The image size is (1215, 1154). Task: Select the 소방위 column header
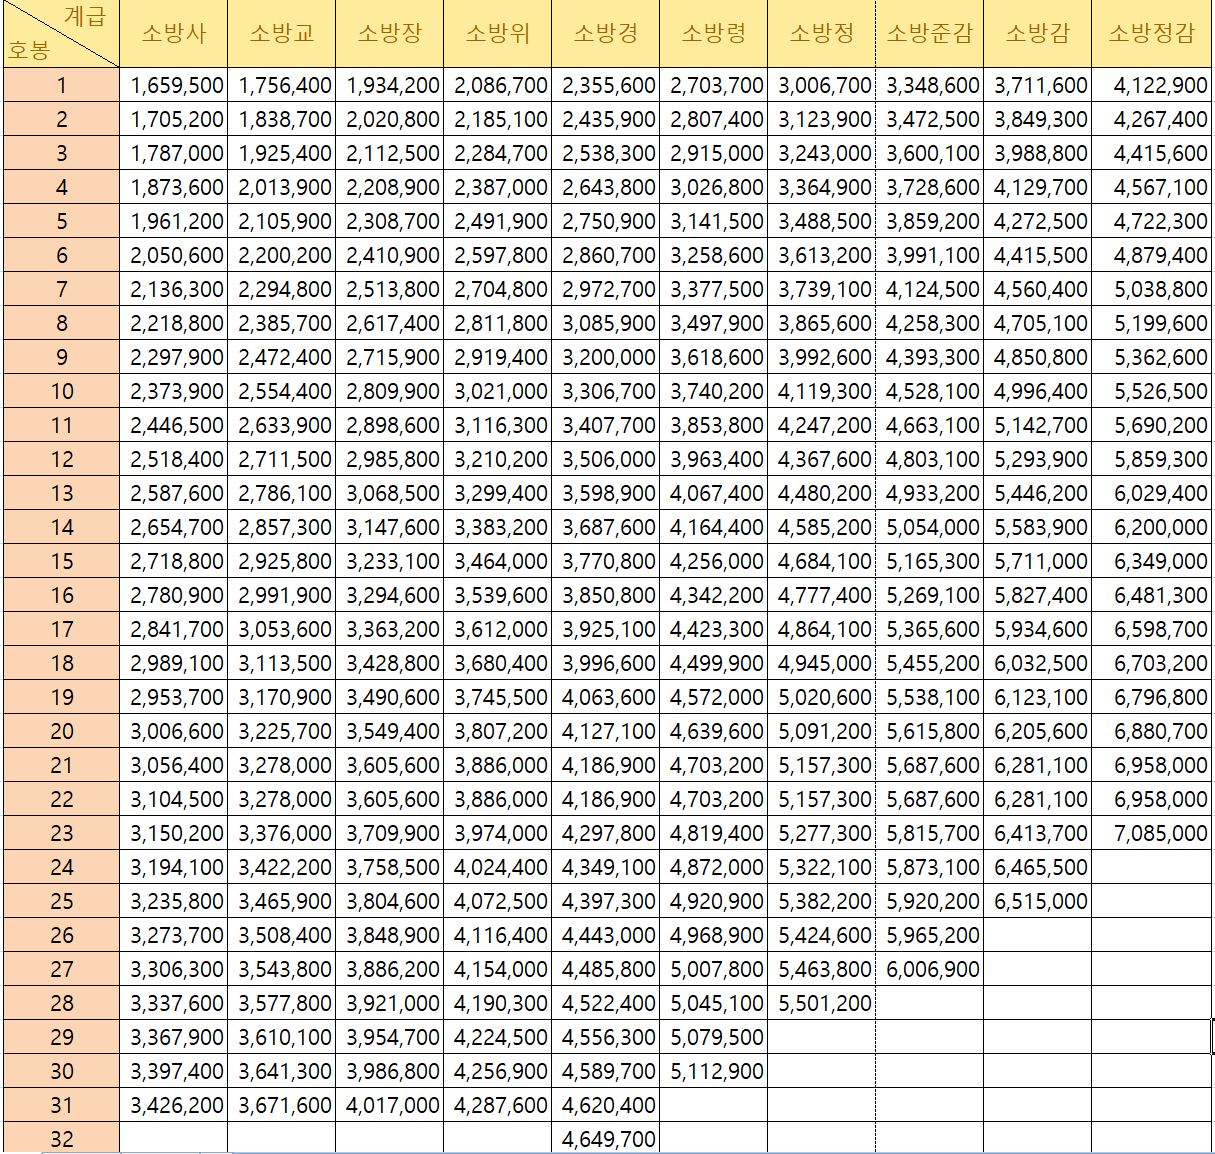[498, 34]
